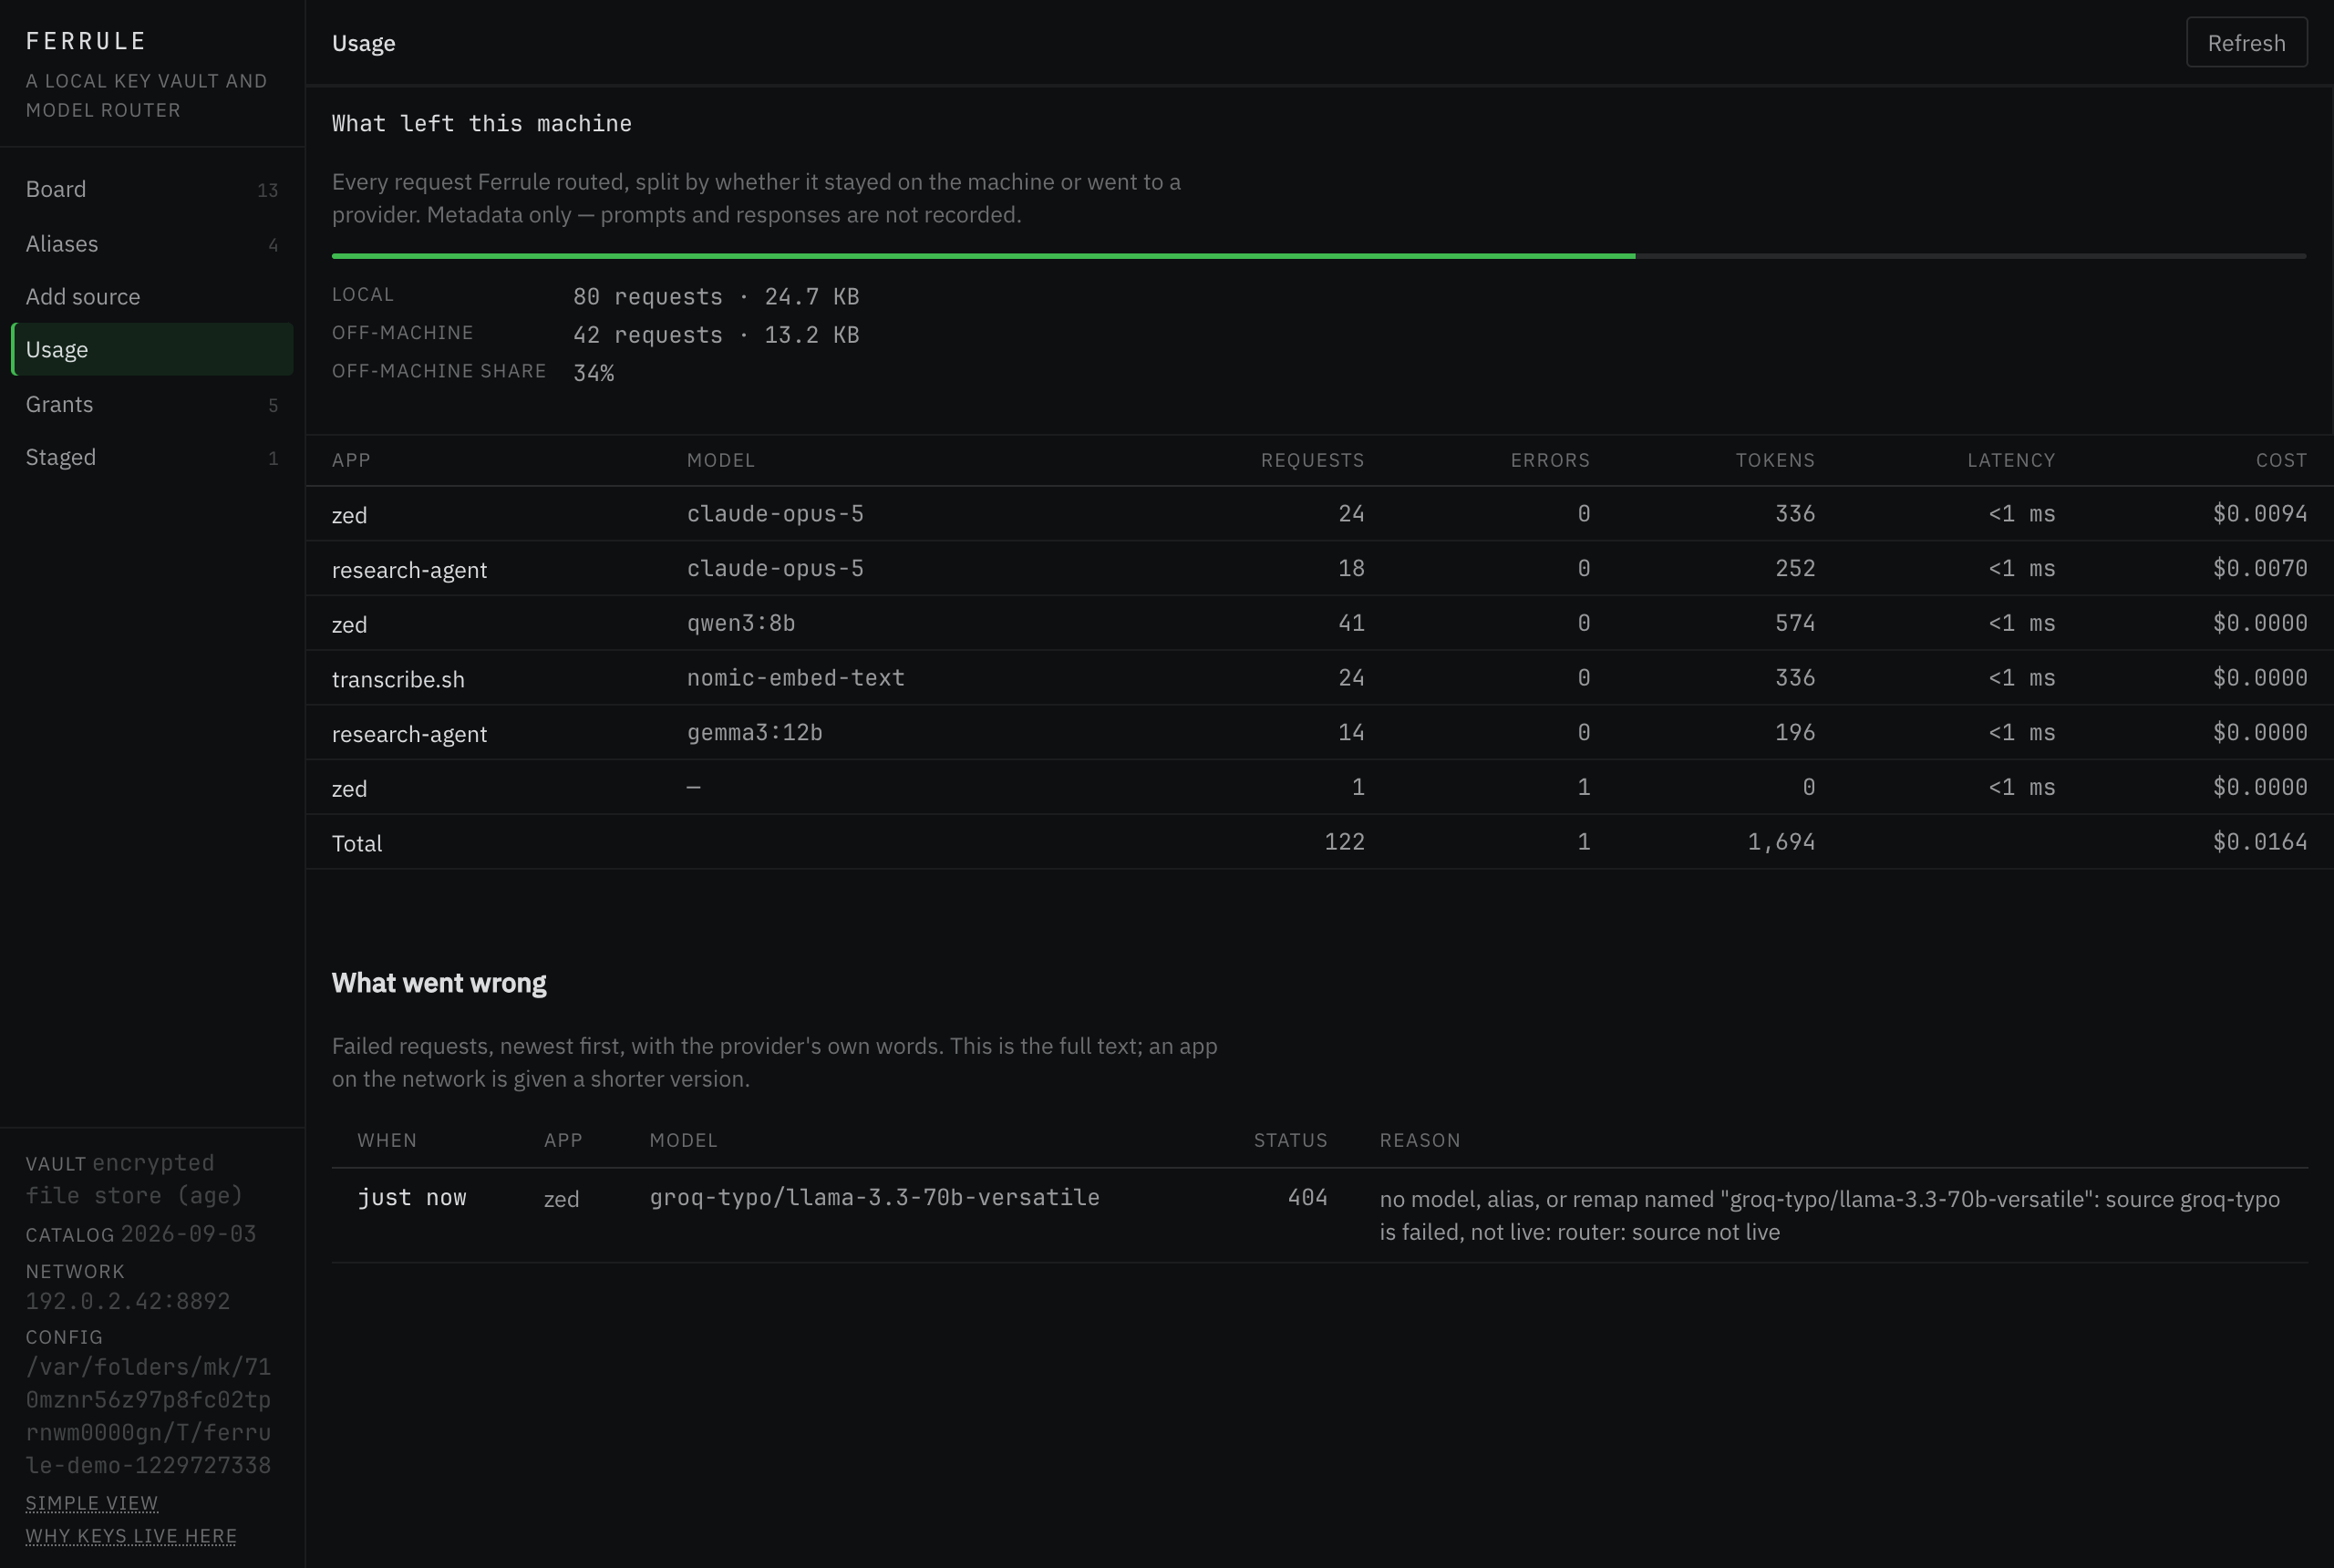Screen dimensions: 2334x1568
Task: Select the gemma3:12b model cell
Action: coord(755,732)
